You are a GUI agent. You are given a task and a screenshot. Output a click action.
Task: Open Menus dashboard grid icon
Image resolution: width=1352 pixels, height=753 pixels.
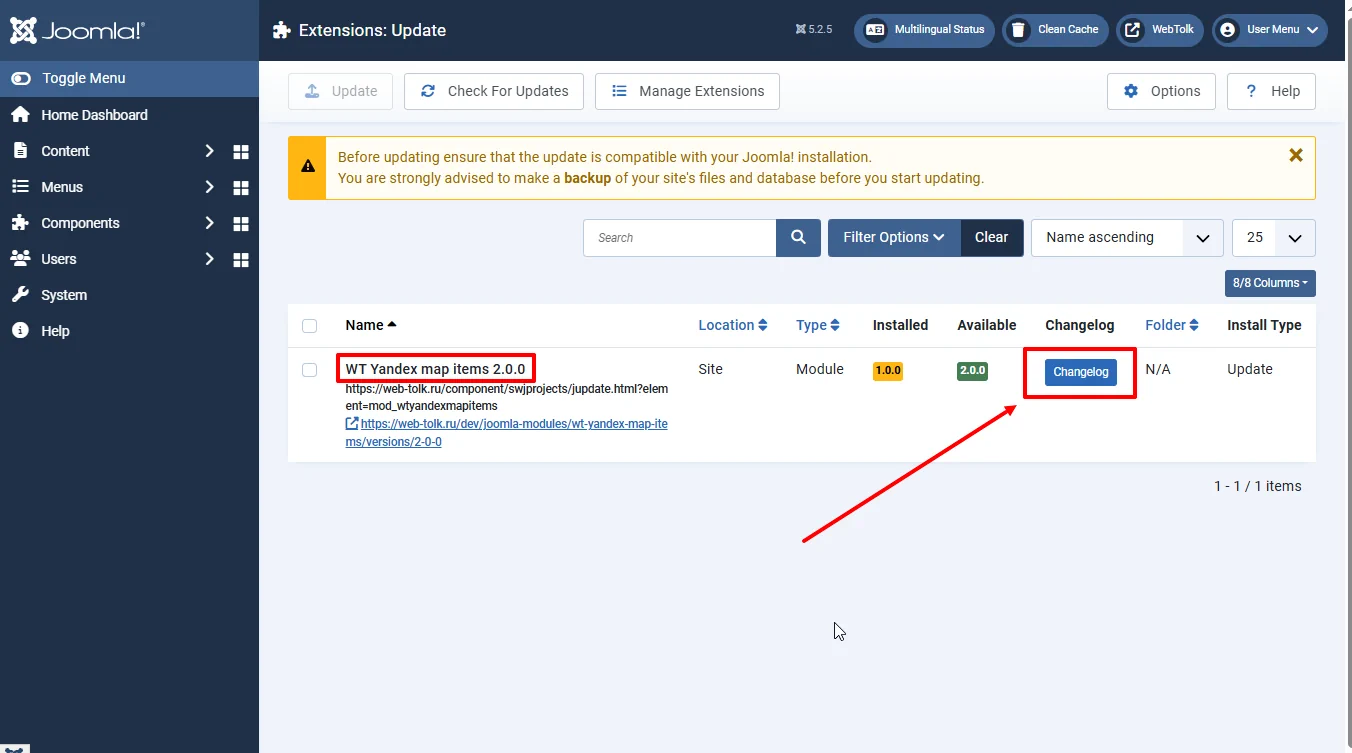point(241,188)
